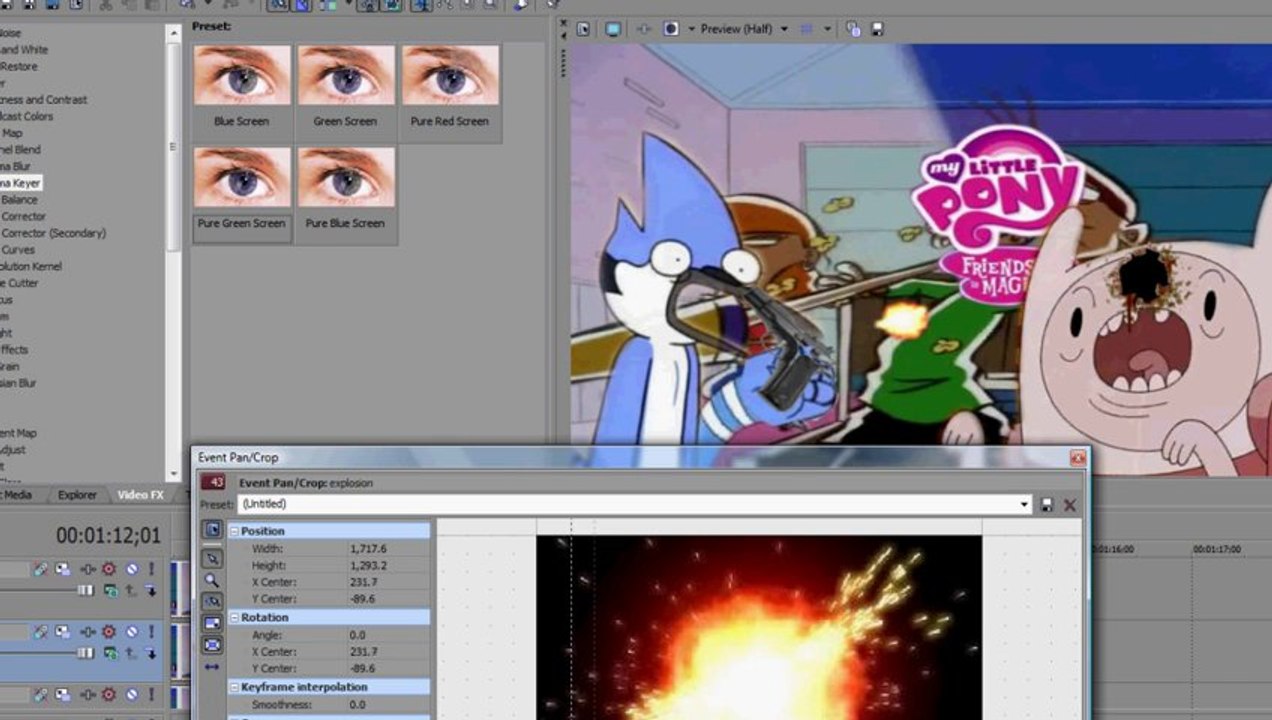
Task: Select the Color Curves effect
Action: tap(18, 250)
